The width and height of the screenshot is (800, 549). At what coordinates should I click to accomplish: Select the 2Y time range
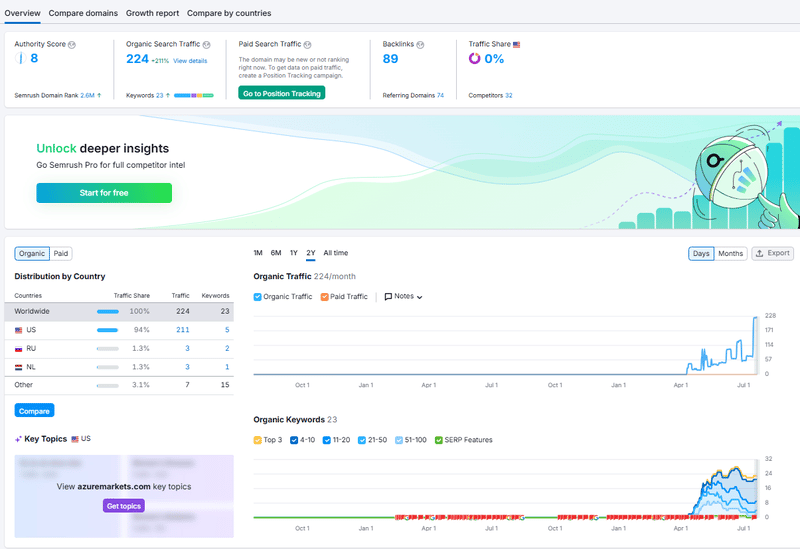click(311, 253)
